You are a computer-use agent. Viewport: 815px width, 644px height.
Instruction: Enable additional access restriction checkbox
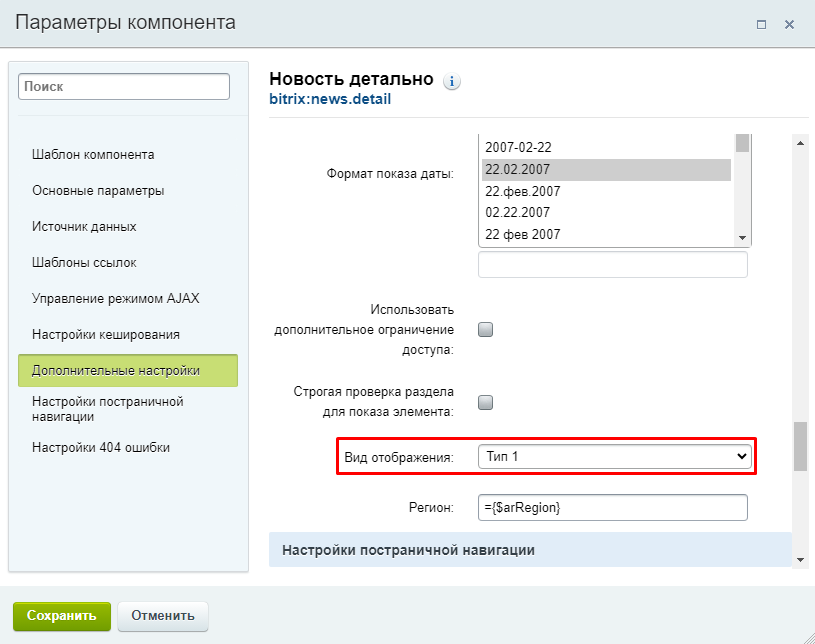485,330
